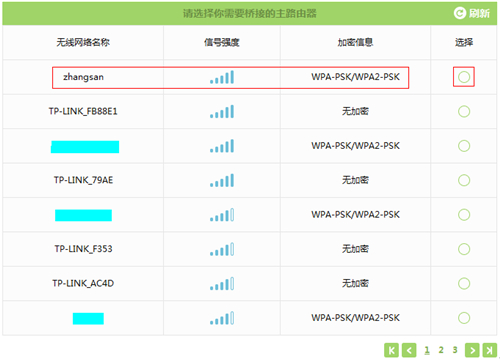
Task: Click signal strength bars for zhangsan
Action: (222, 77)
